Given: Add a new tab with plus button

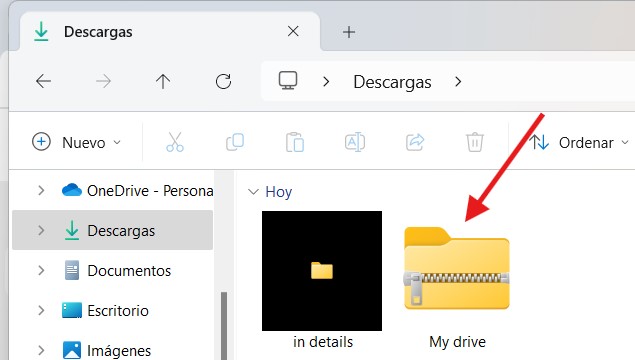Looking at the screenshot, I should point(349,32).
